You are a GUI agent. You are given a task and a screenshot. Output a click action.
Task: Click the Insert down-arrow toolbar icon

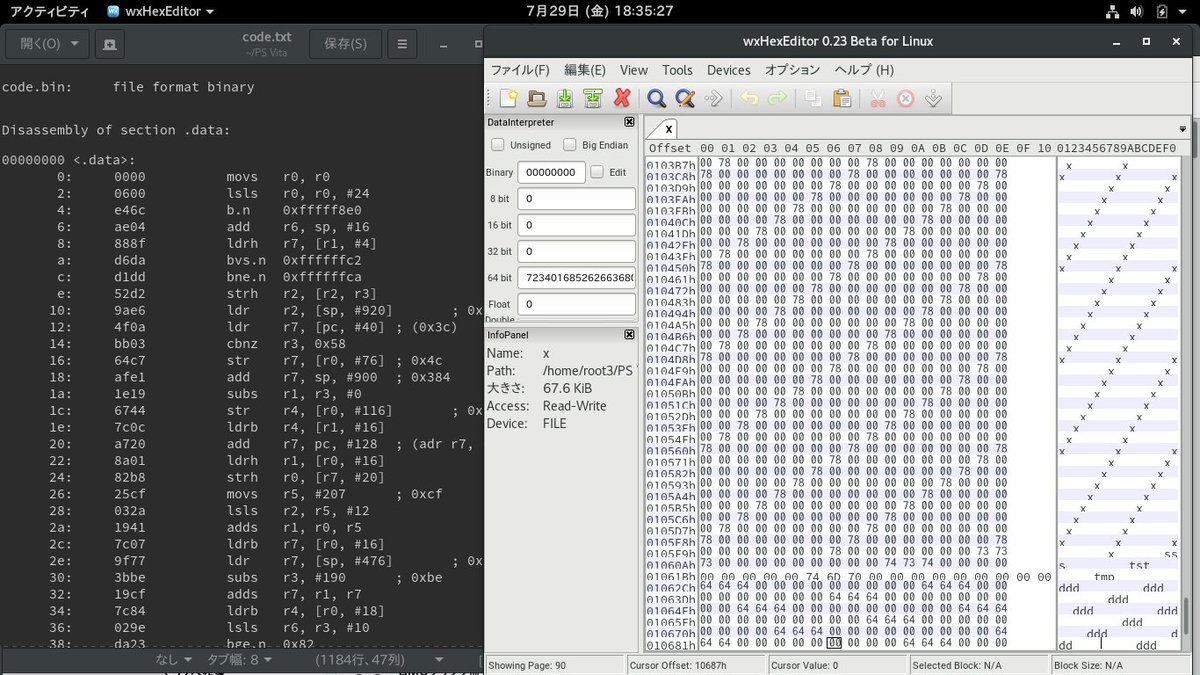933,98
